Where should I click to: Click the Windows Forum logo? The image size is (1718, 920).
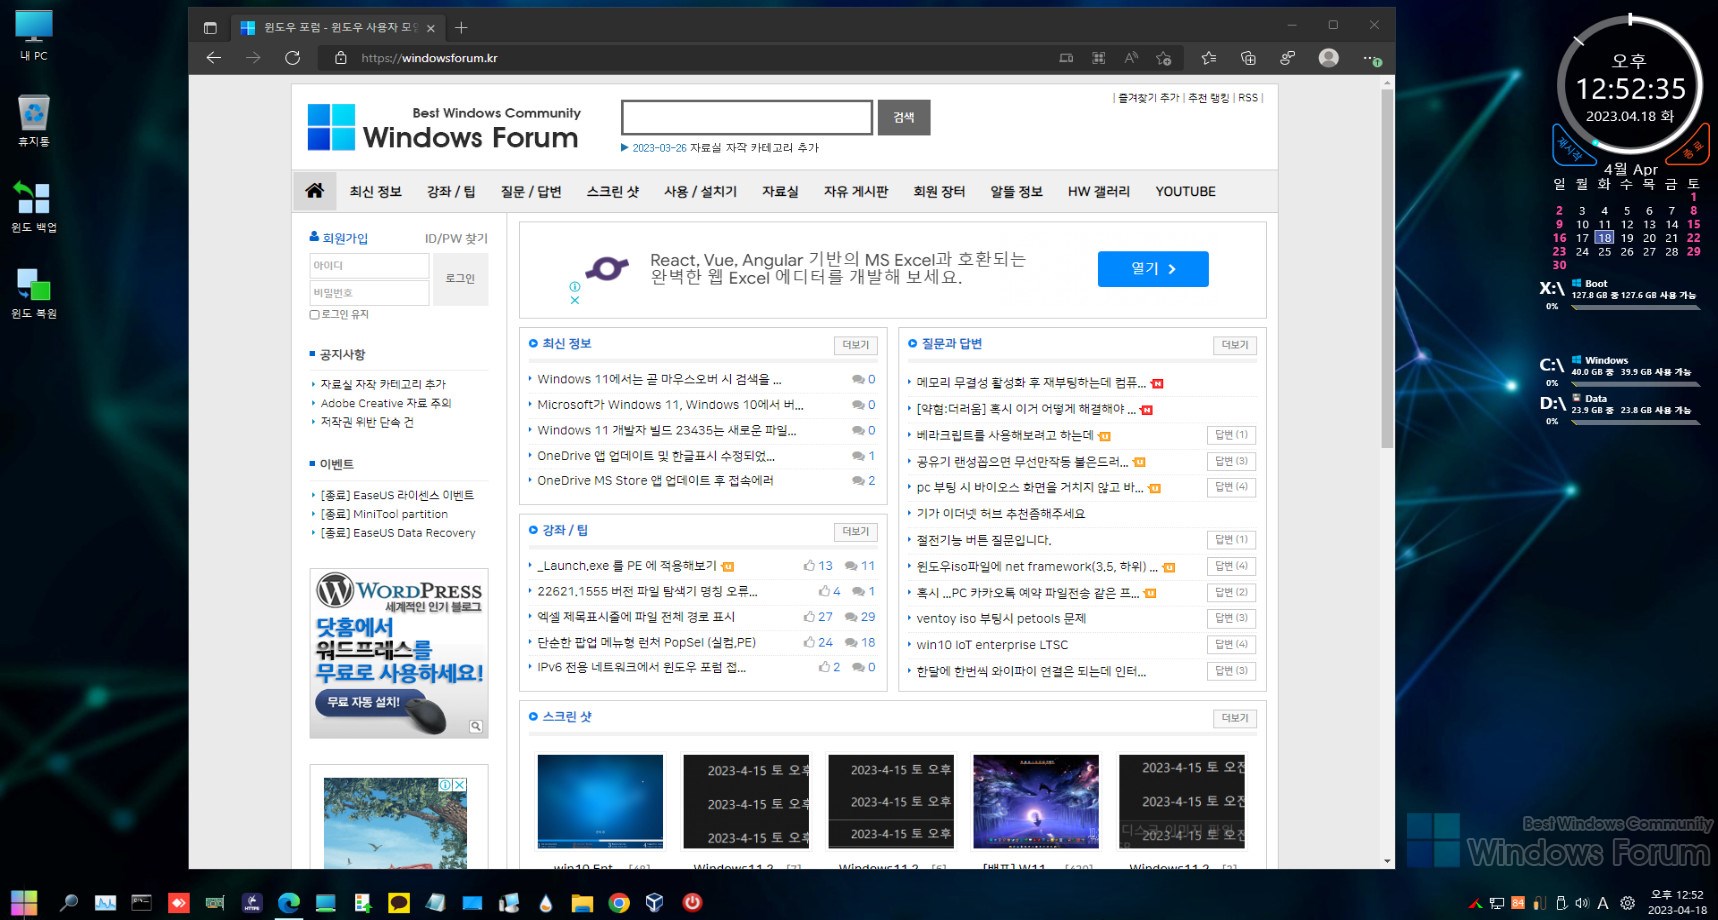pyautogui.click(x=443, y=127)
